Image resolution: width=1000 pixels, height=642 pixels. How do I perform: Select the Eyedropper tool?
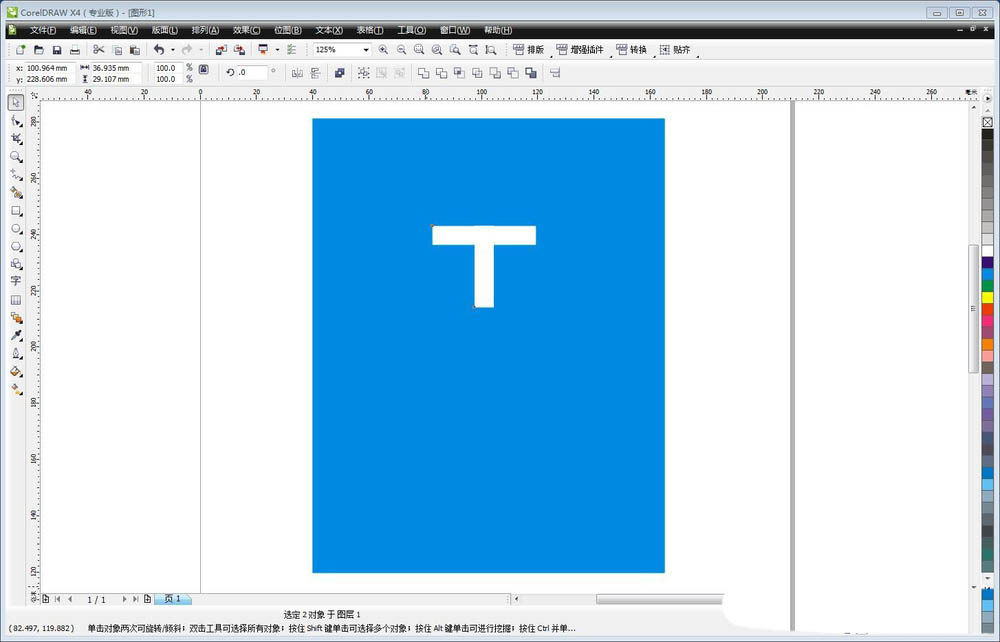[x=16, y=335]
